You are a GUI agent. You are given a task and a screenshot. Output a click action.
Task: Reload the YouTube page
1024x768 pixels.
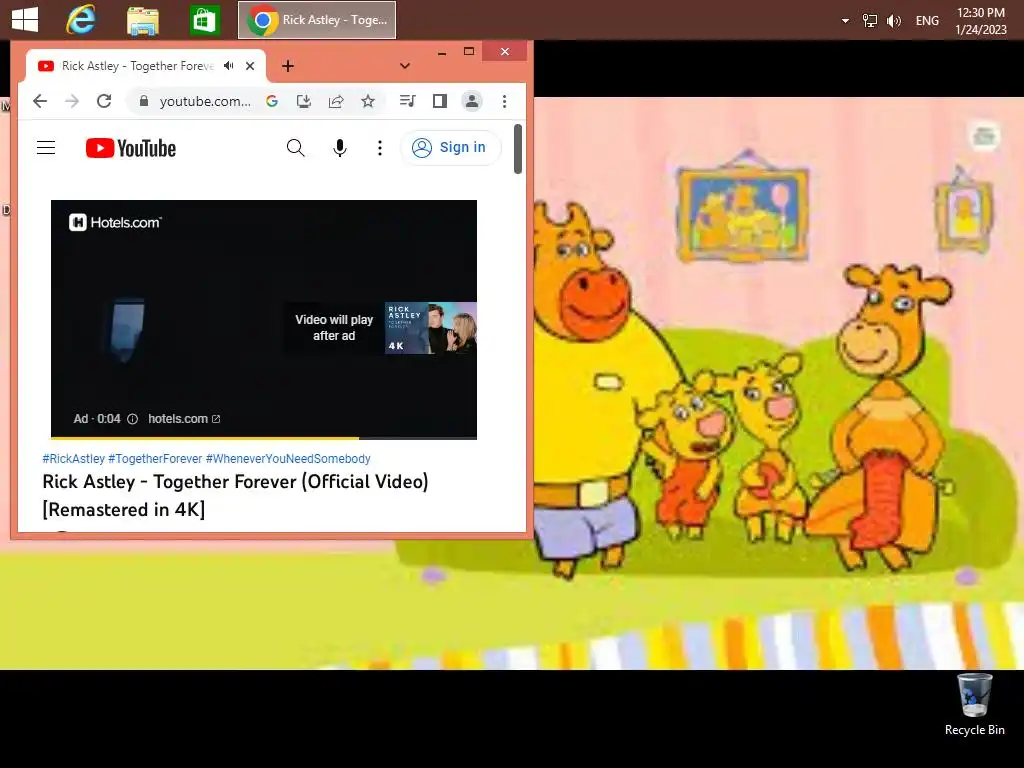pos(104,101)
